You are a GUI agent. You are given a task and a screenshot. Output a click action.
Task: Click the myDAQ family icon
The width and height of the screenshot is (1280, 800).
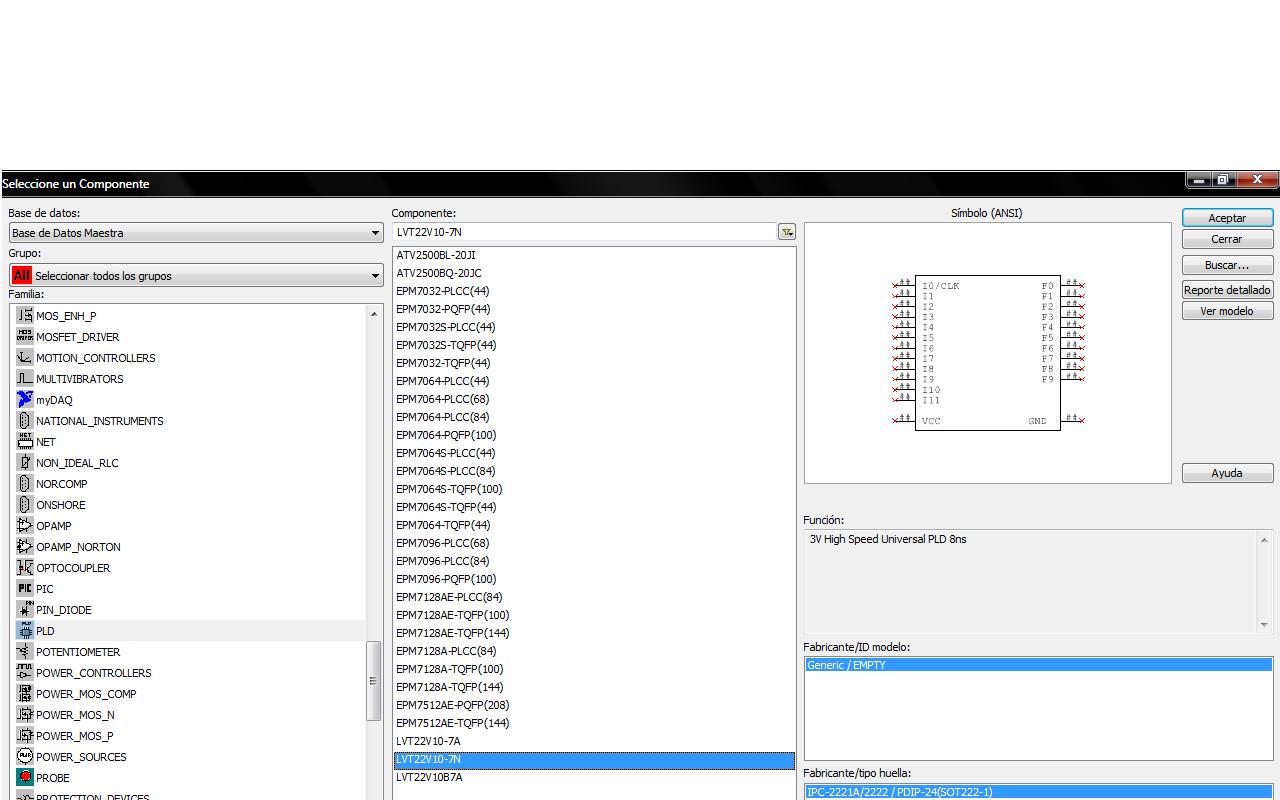click(x=25, y=400)
